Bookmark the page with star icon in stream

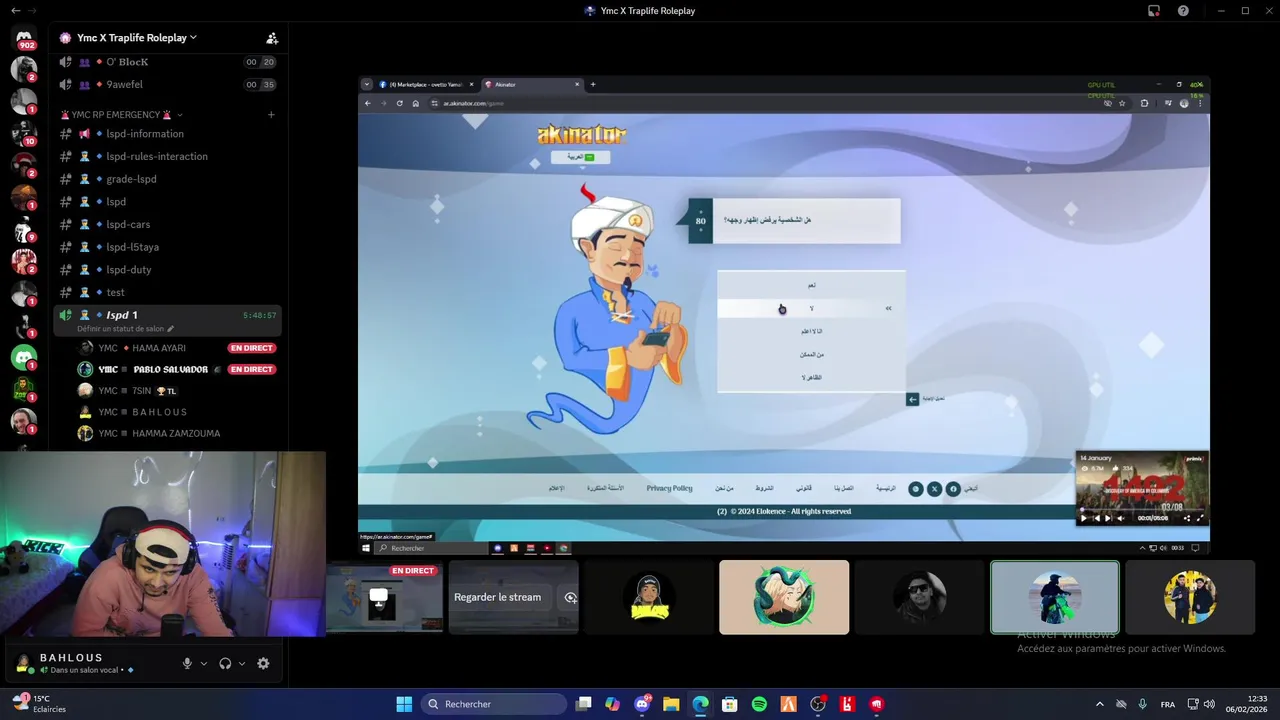coord(1122,103)
